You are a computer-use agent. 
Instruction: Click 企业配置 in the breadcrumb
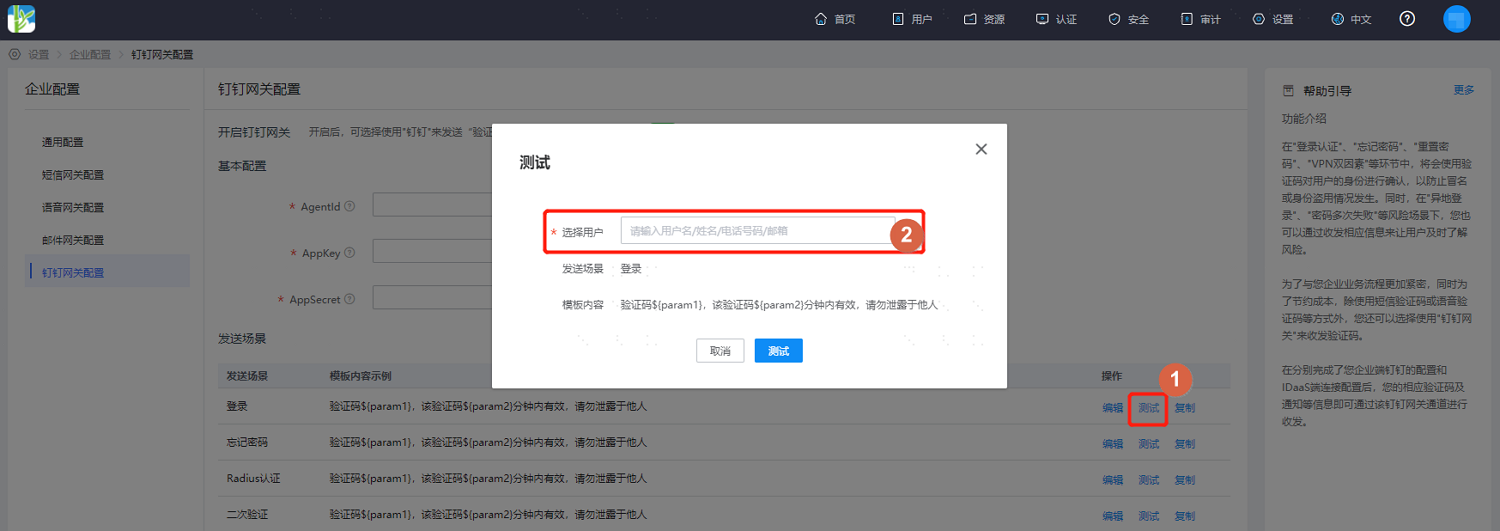click(x=90, y=54)
